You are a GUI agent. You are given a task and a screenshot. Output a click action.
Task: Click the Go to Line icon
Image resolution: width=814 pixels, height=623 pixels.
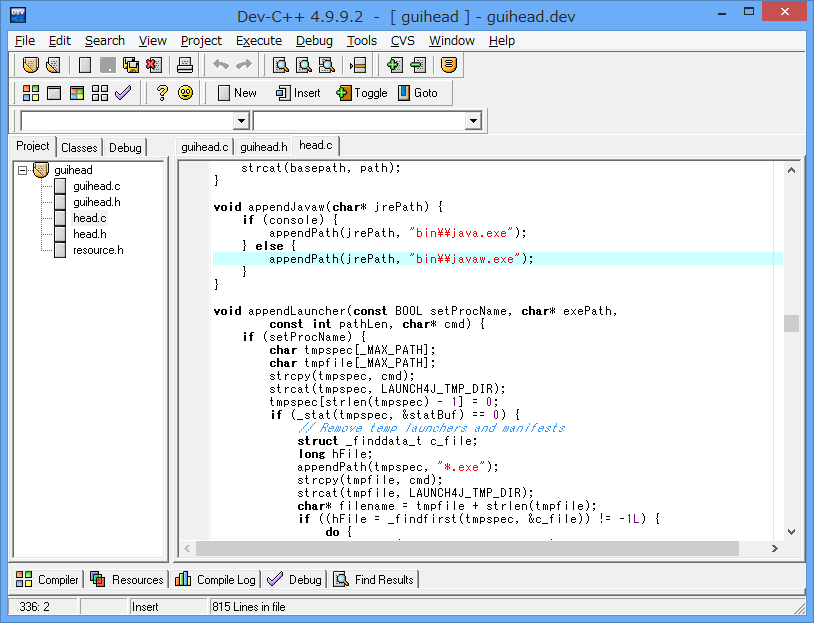[x=358, y=65]
